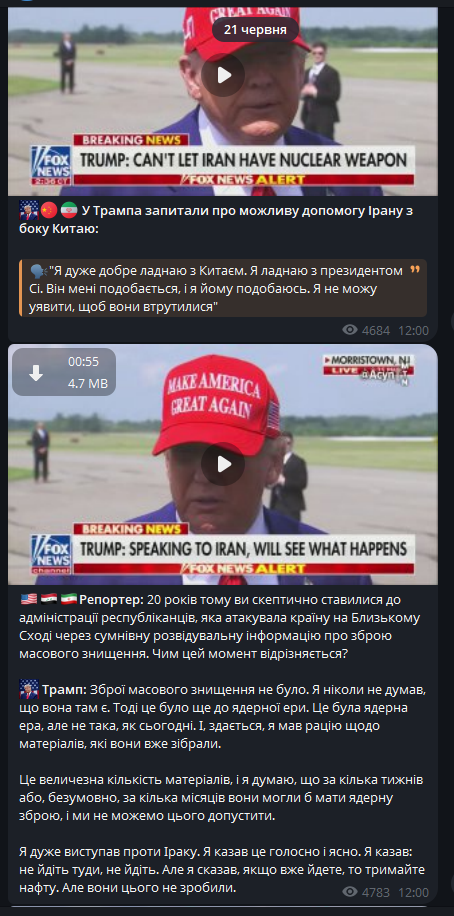454x916 pixels.
Task: Click the eye views icon beside 4783
Action: point(350,892)
